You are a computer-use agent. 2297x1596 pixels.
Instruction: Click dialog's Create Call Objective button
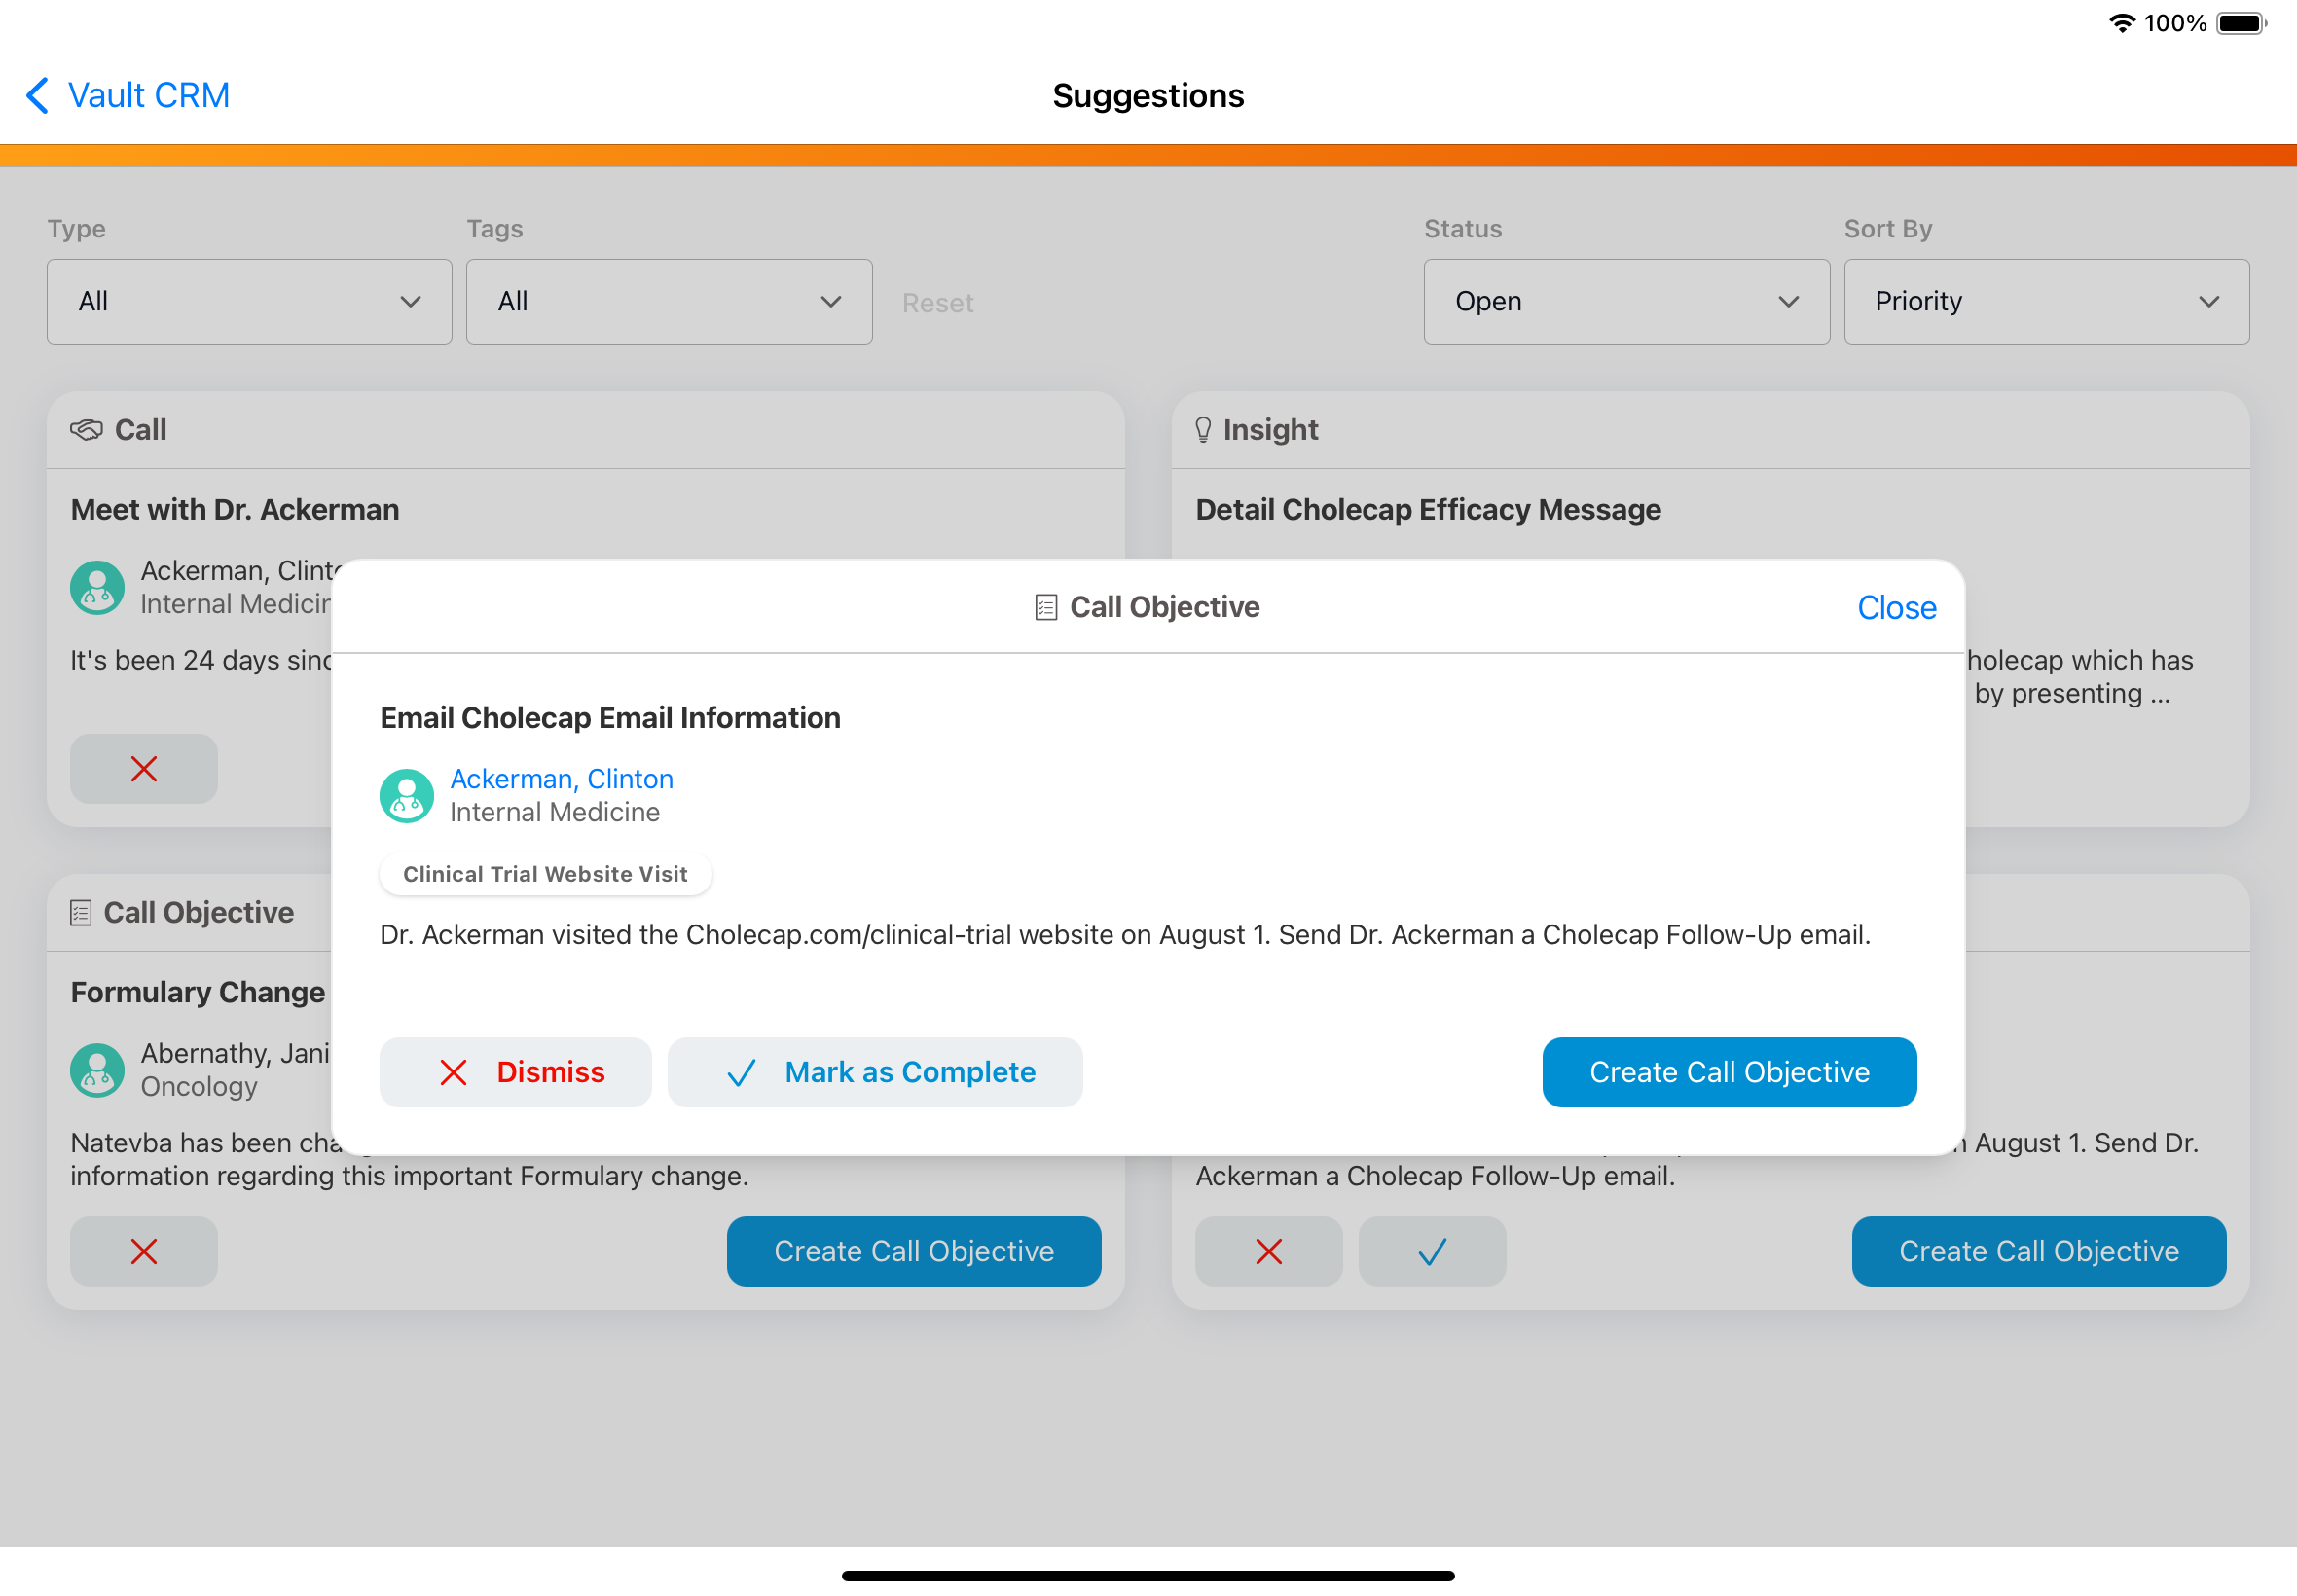(x=1728, y=1072)
